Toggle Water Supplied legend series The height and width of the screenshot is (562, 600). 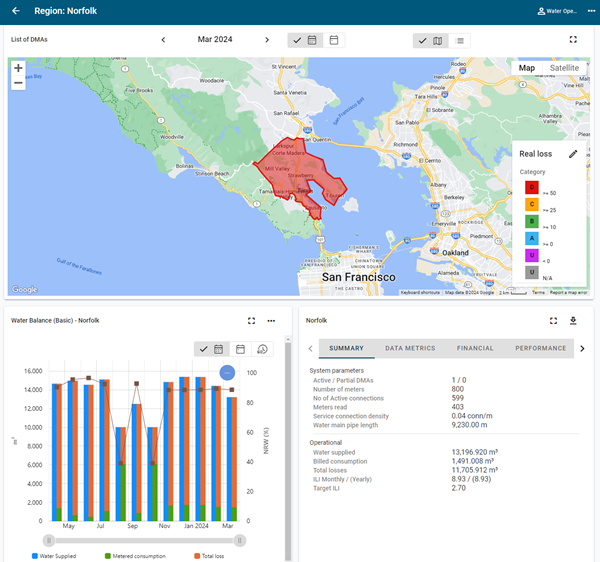pos(54,556)
